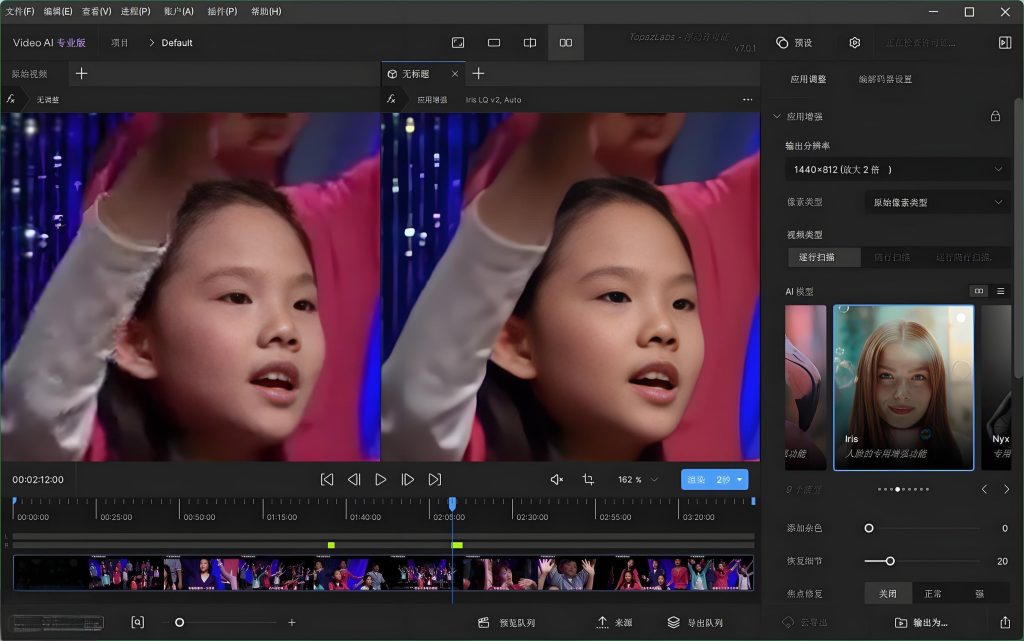This screenshot has height=641, width=1024.
Task: Set 焦点修复 to 正常
Action: click(931, 593)
